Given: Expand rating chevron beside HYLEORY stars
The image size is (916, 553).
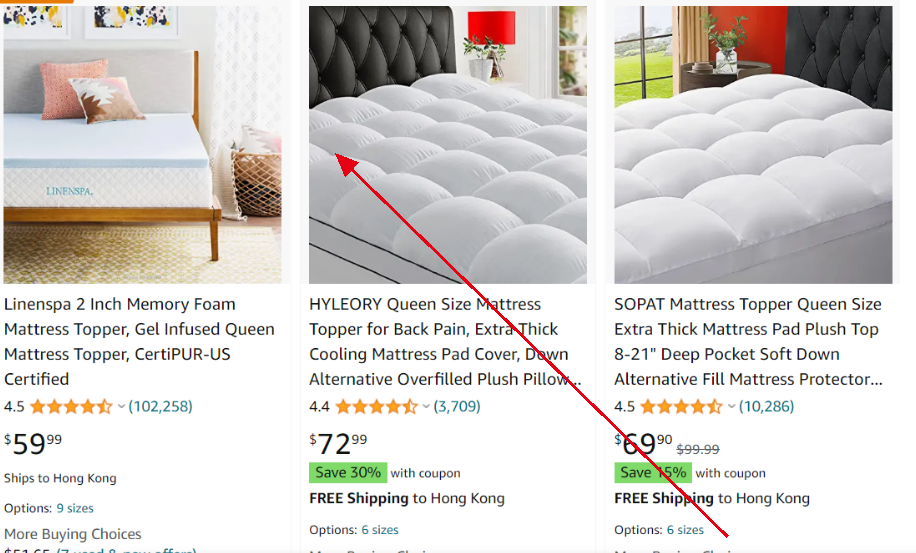Looking at the screenshot, I should coord(426,406).
